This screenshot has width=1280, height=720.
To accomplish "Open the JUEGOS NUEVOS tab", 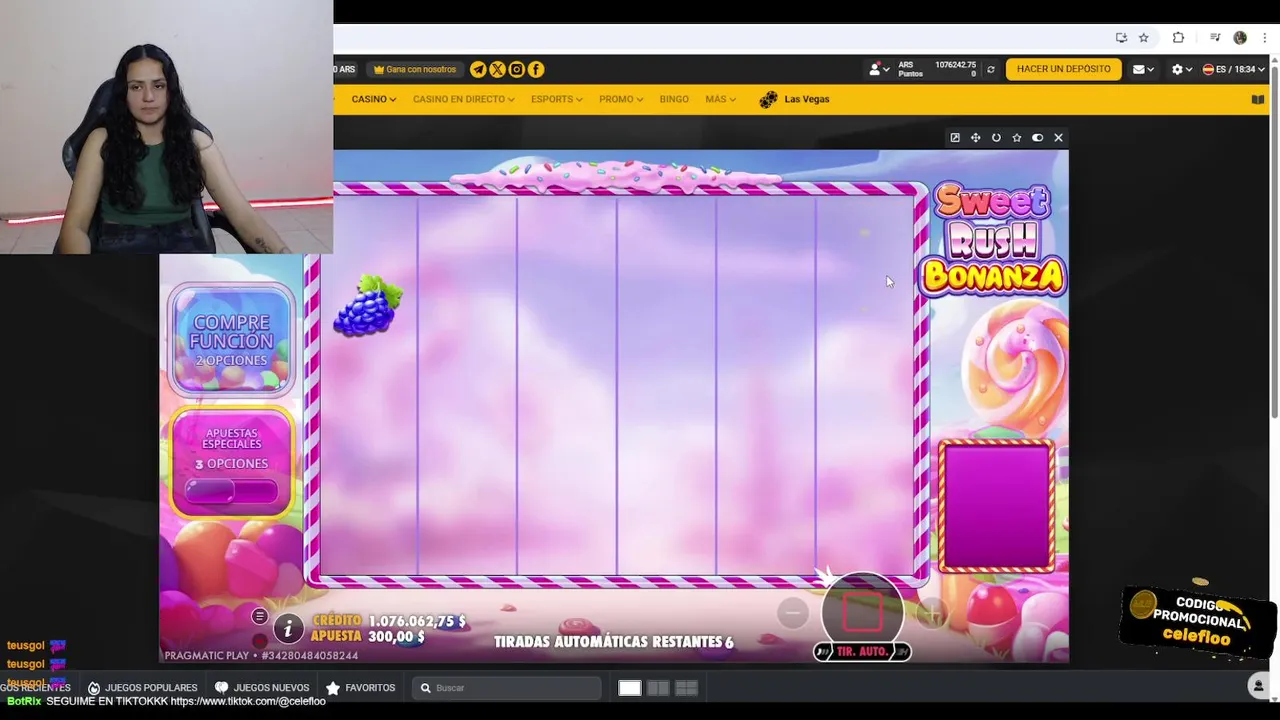I will pyautogui.click(x=262, y=688).
